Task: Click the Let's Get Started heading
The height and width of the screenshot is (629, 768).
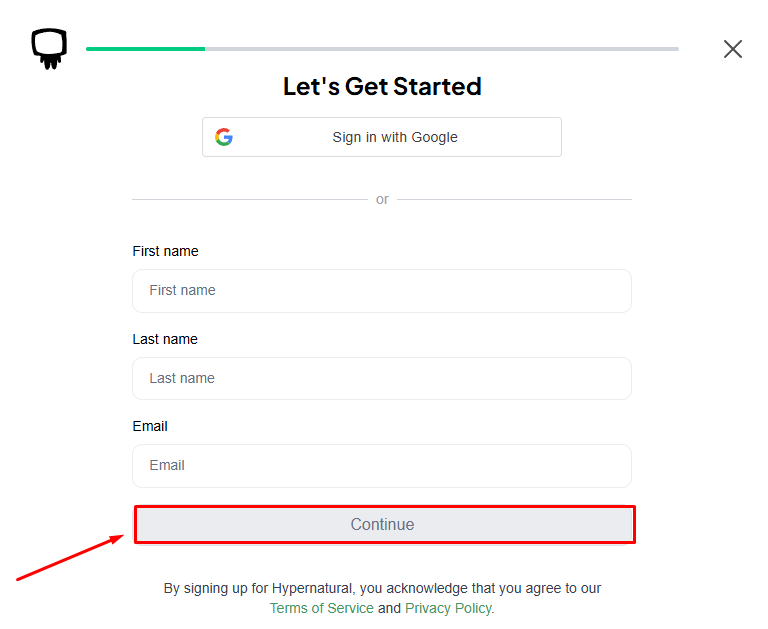Action: point(382,87)
